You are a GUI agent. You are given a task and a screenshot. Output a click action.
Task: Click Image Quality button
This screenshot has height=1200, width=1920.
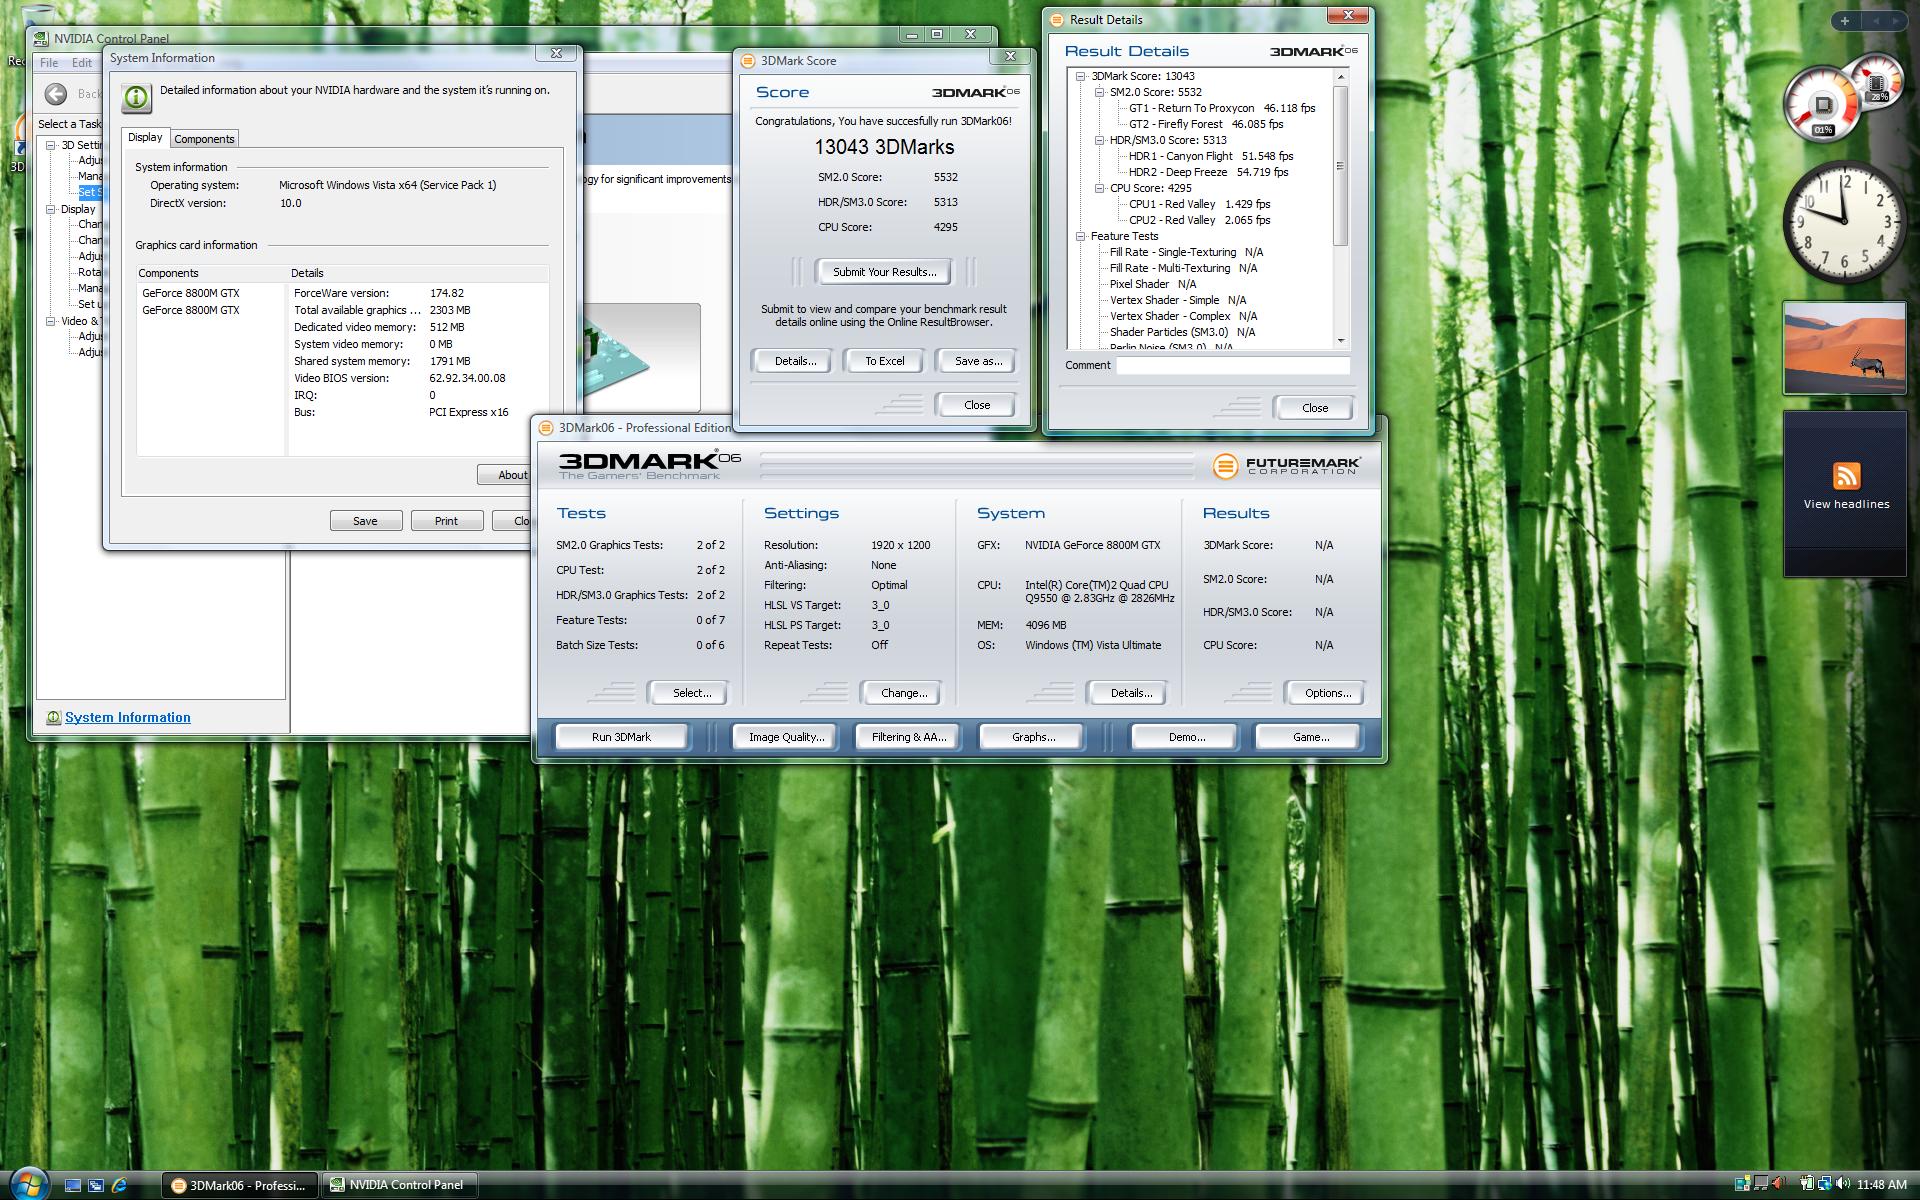(786, 737)
